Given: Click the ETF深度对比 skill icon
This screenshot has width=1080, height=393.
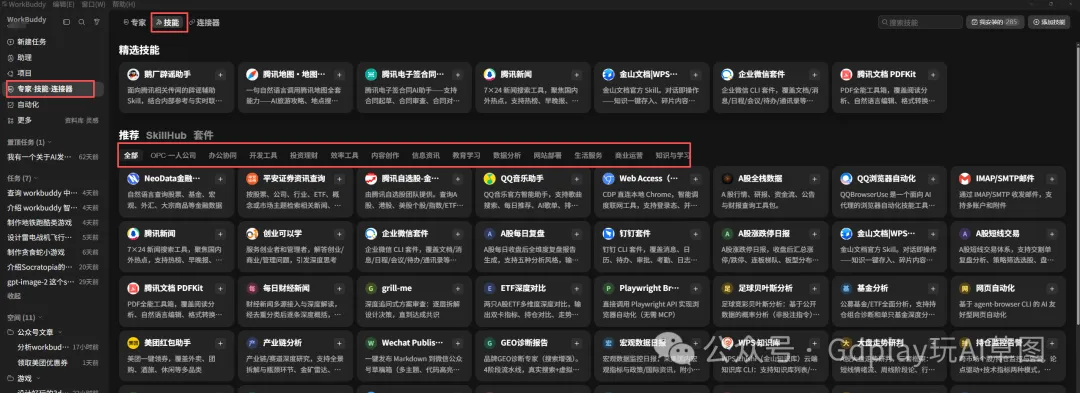Looking at the screenshot, I should pos(489,288).
